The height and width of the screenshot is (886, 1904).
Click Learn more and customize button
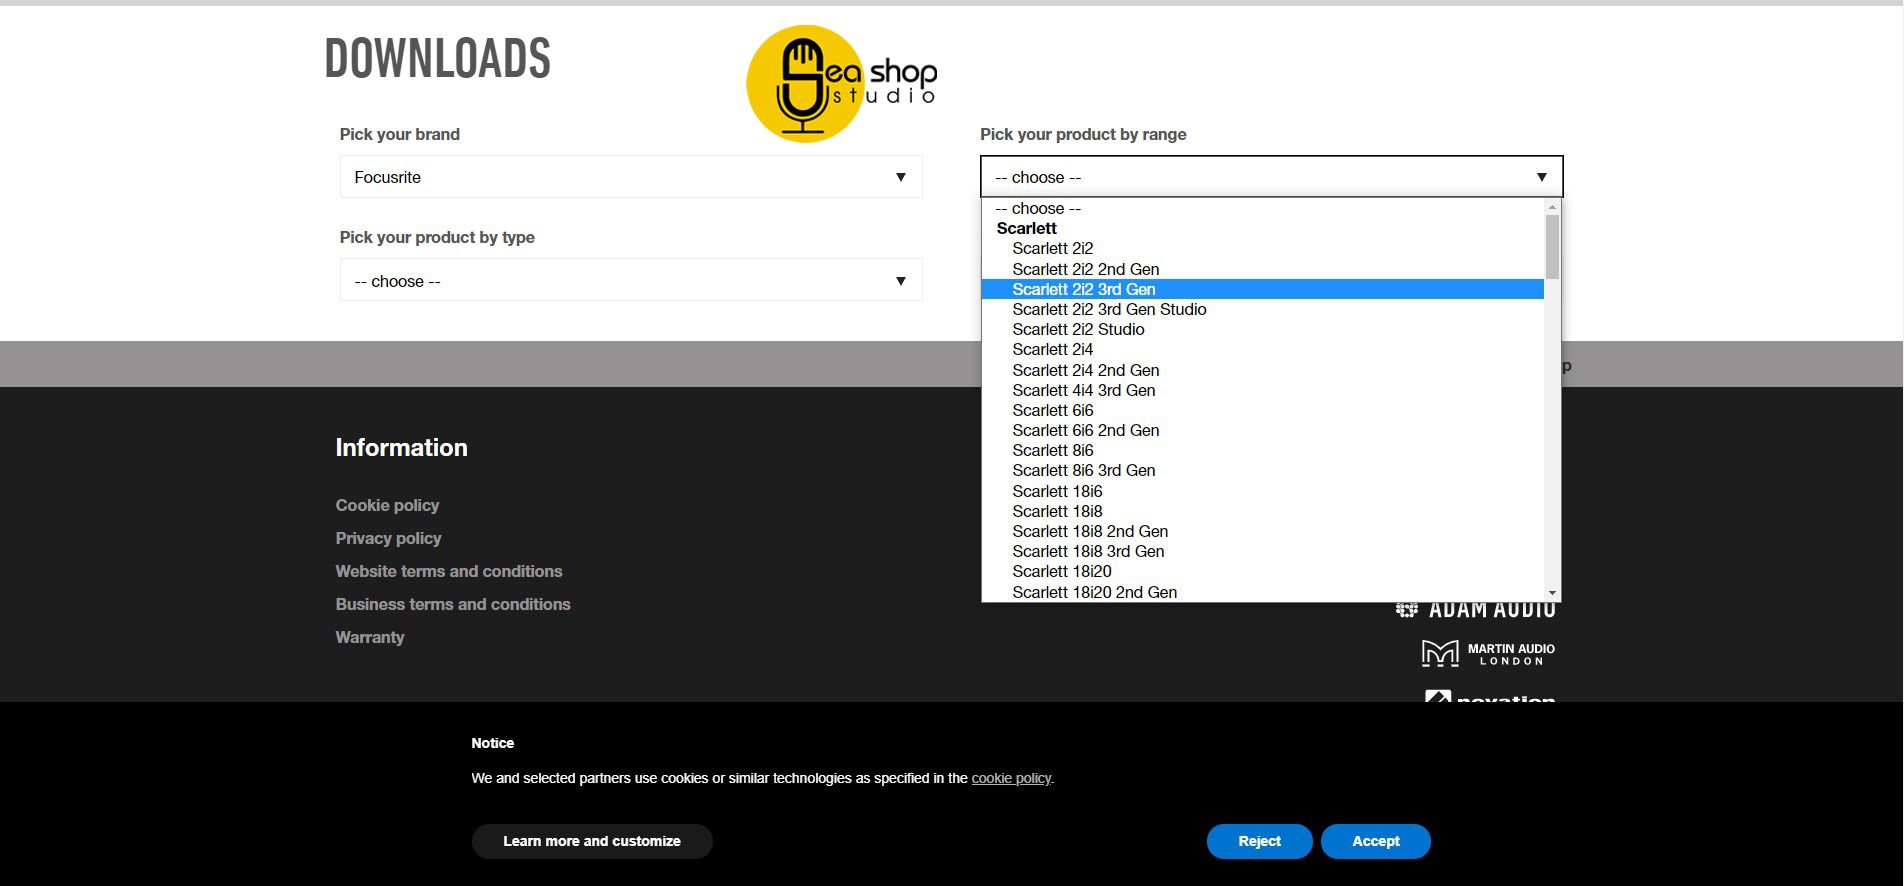click(x=592, y=841)
